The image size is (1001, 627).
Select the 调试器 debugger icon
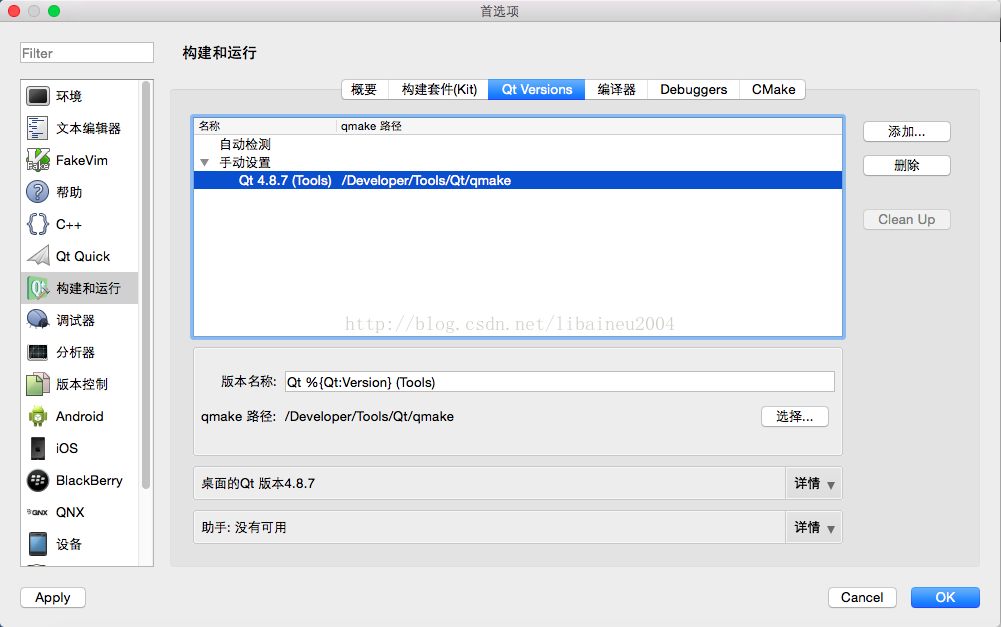(38, 320)
